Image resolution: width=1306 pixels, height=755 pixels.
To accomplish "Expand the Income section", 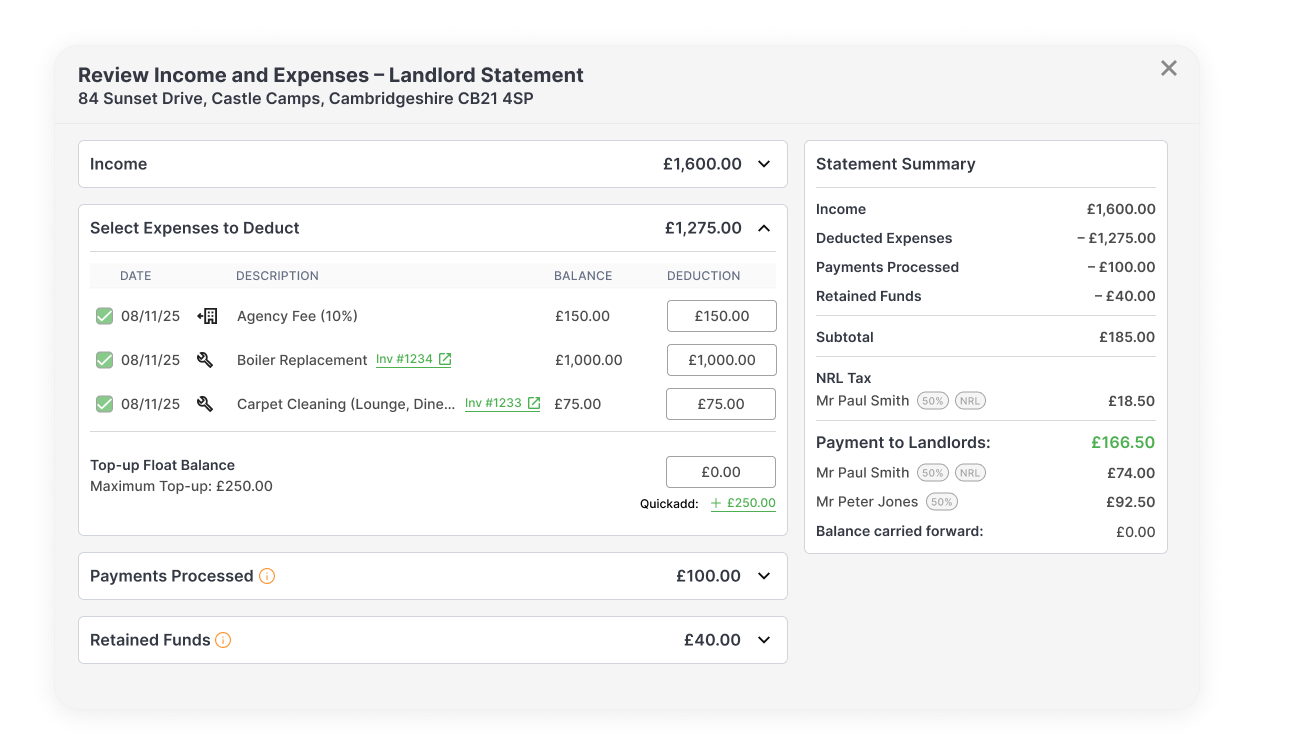I will click(764, 164).
